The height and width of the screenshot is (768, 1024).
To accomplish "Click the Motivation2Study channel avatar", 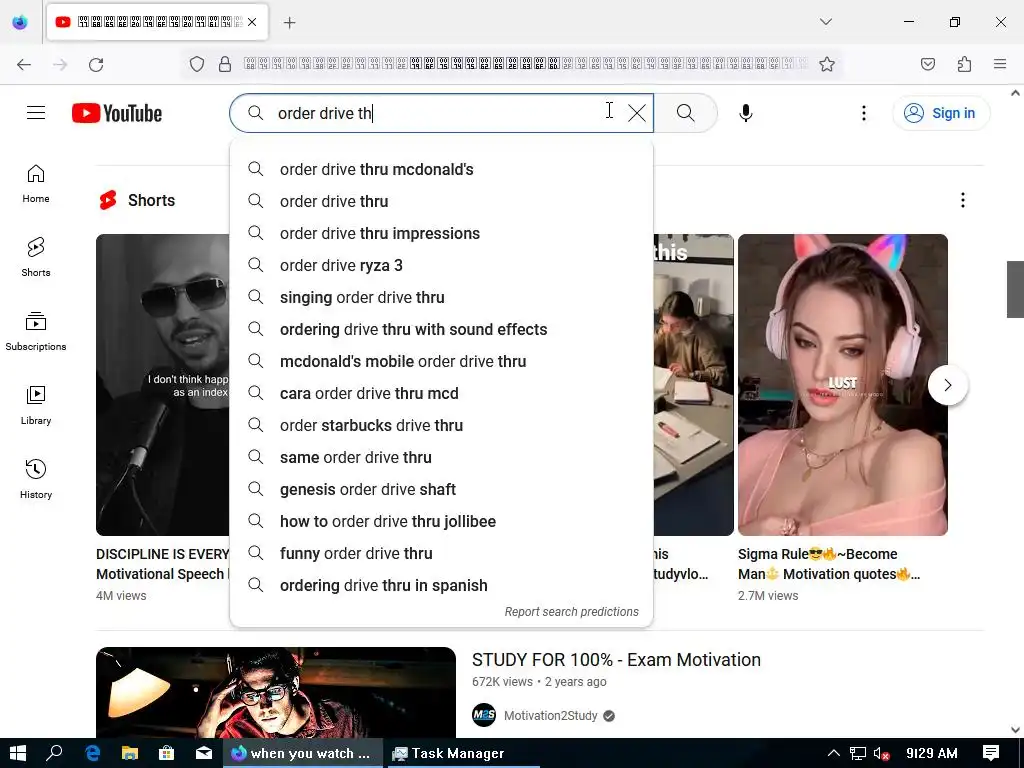I will pos(484,715).
